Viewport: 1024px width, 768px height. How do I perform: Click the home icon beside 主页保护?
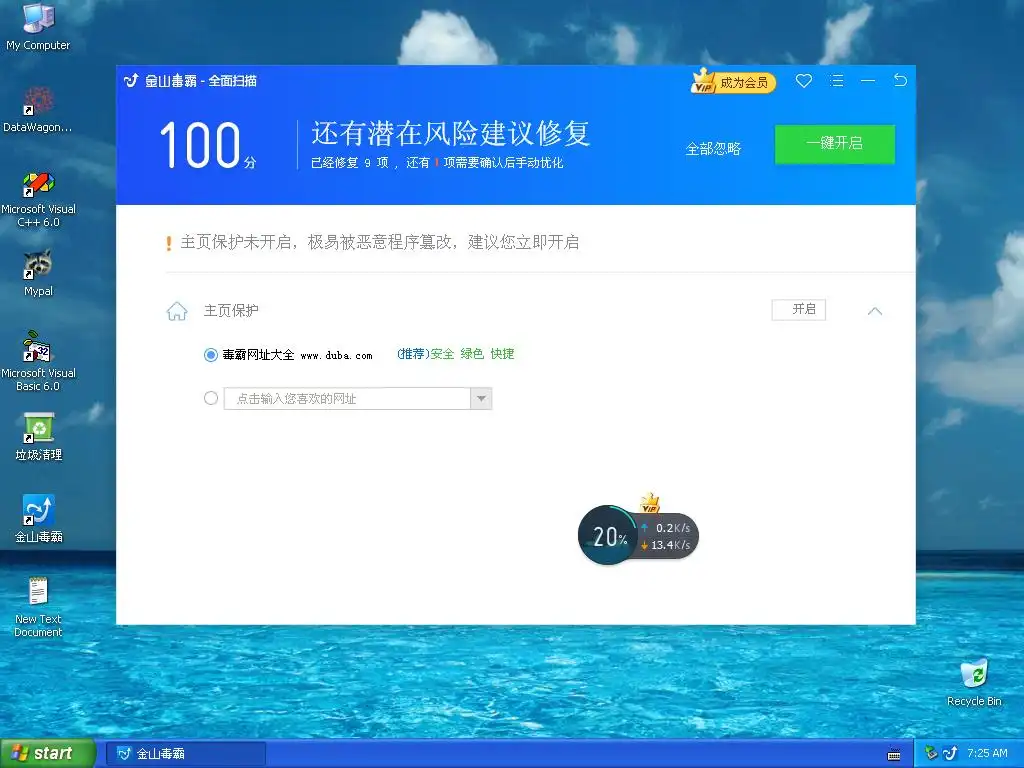click(x=177, y=311)
